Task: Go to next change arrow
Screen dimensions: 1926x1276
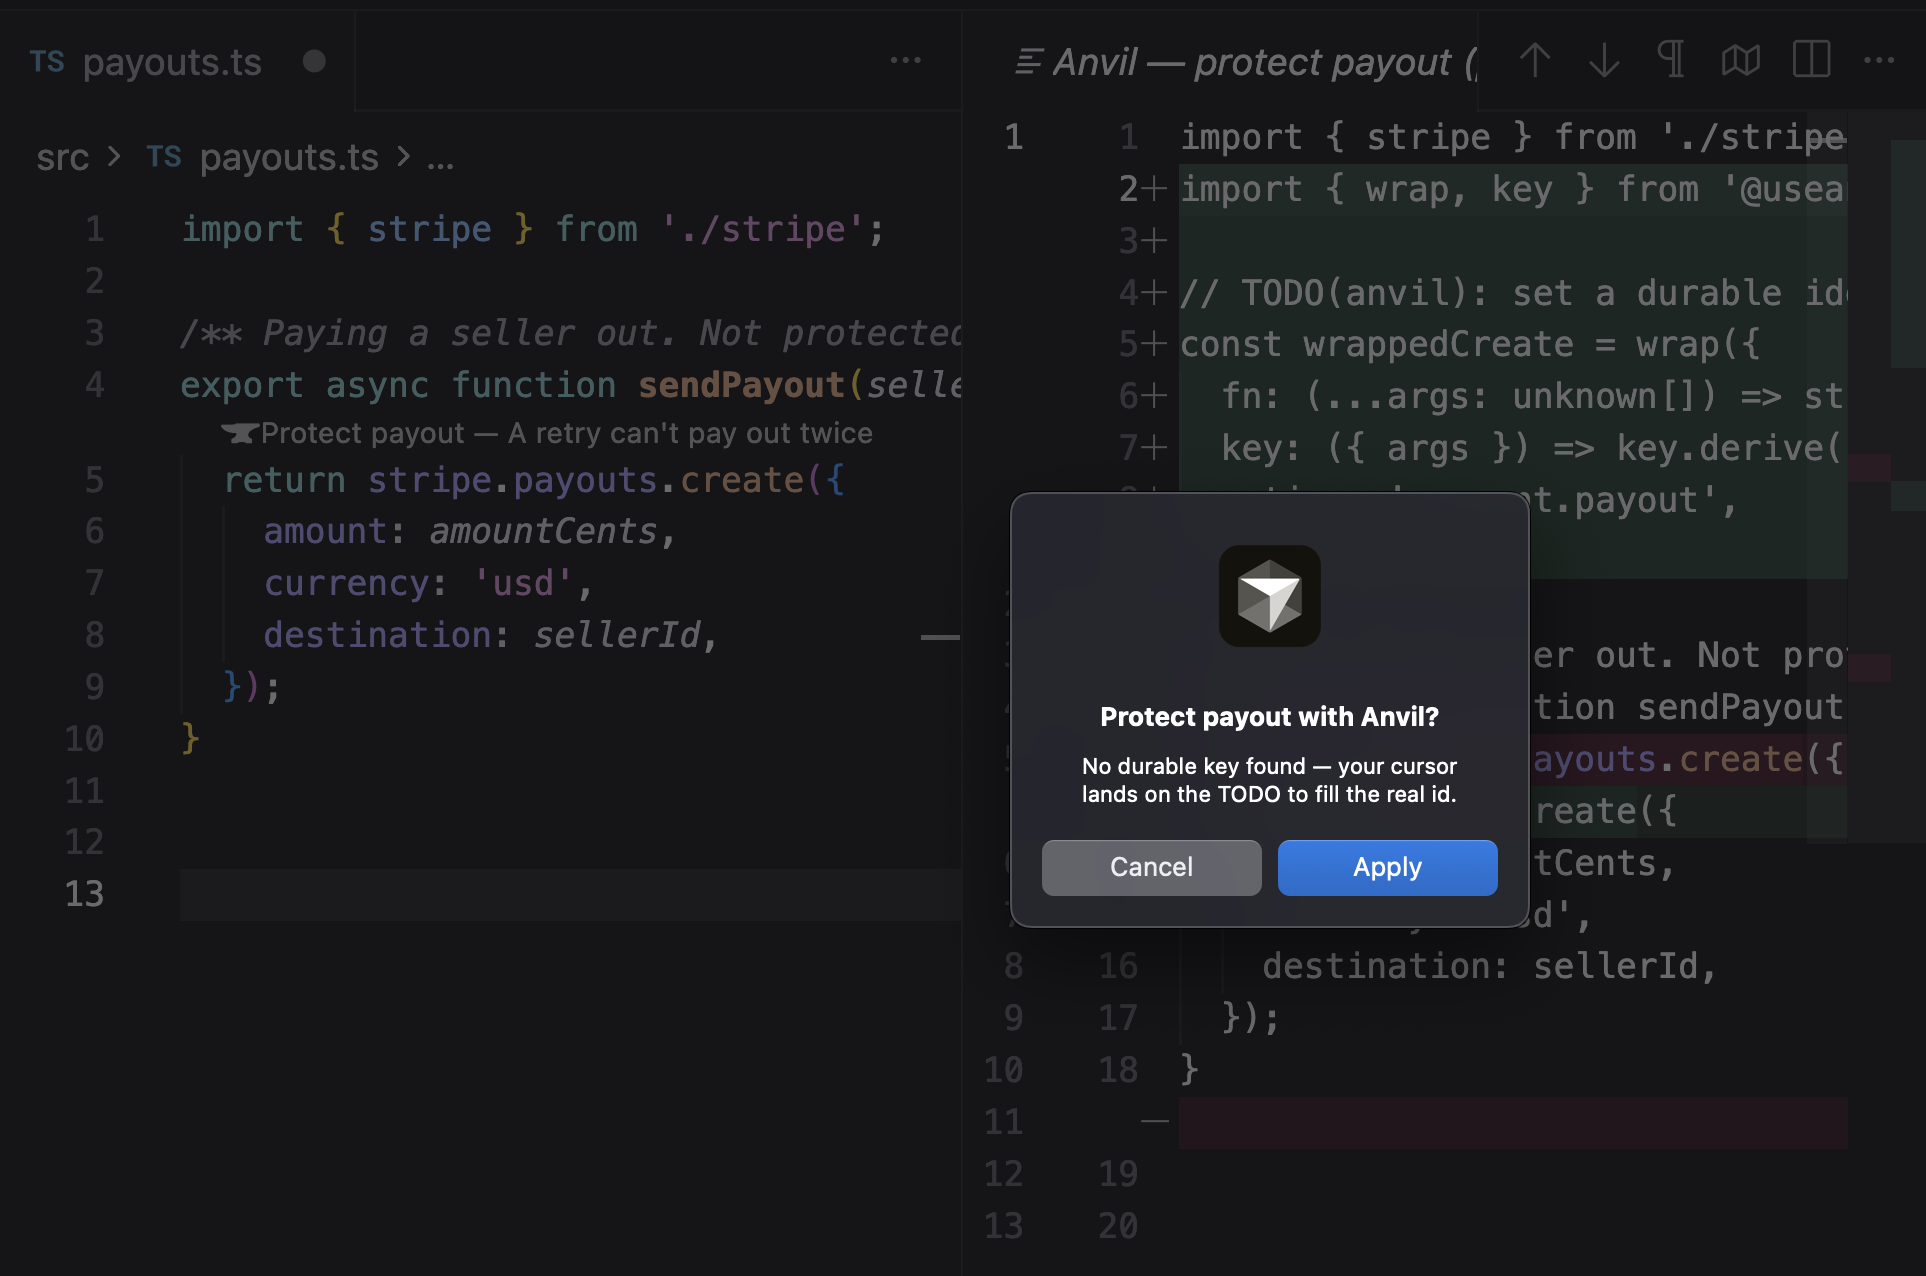Action: click(1604, 61)
